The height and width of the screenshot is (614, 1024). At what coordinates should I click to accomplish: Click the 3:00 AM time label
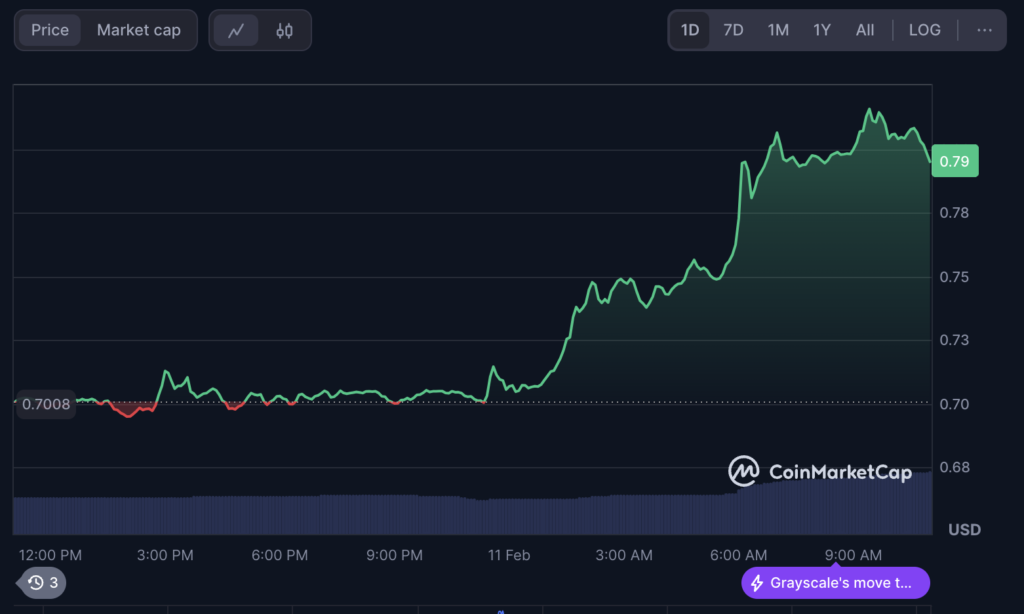point(624,555)
